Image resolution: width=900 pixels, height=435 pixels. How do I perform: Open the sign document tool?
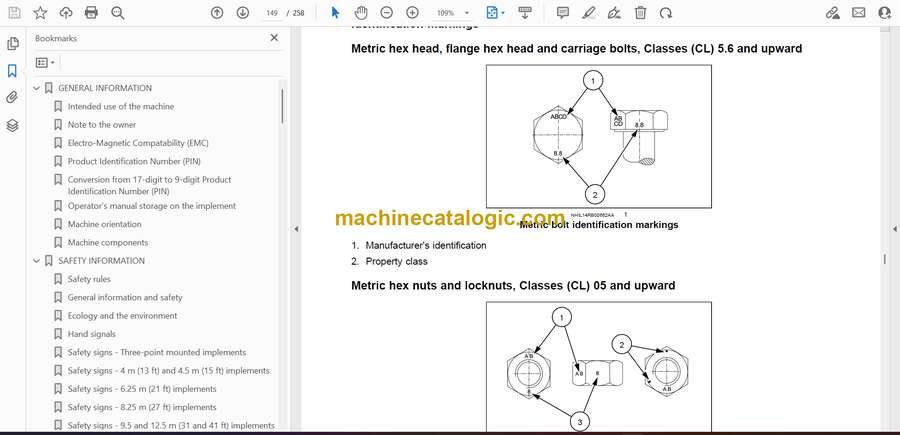pos(614,13)
